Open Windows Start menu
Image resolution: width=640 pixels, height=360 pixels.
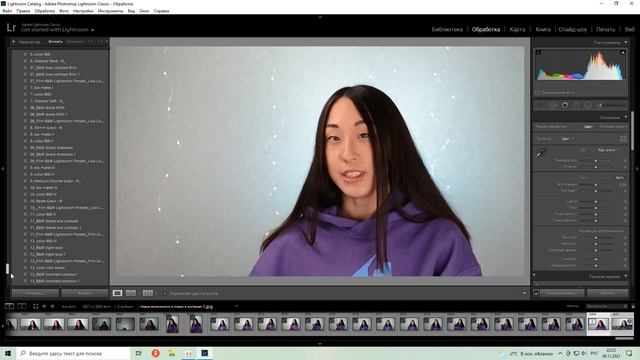[x=8, y=353]
